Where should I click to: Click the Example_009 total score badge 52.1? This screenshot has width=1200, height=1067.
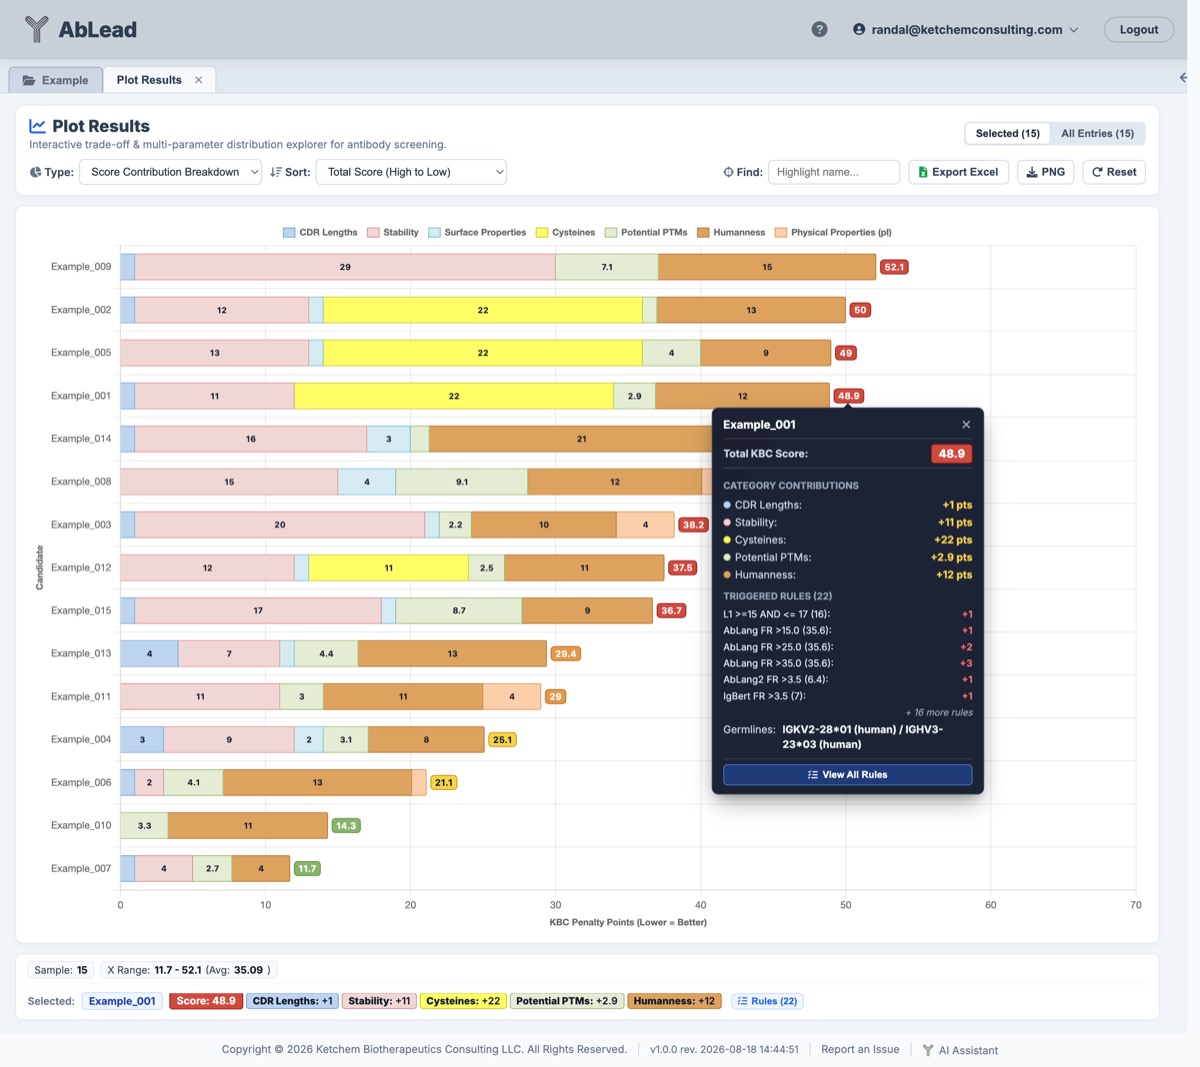pyautogui.click(x=894, y=267)
